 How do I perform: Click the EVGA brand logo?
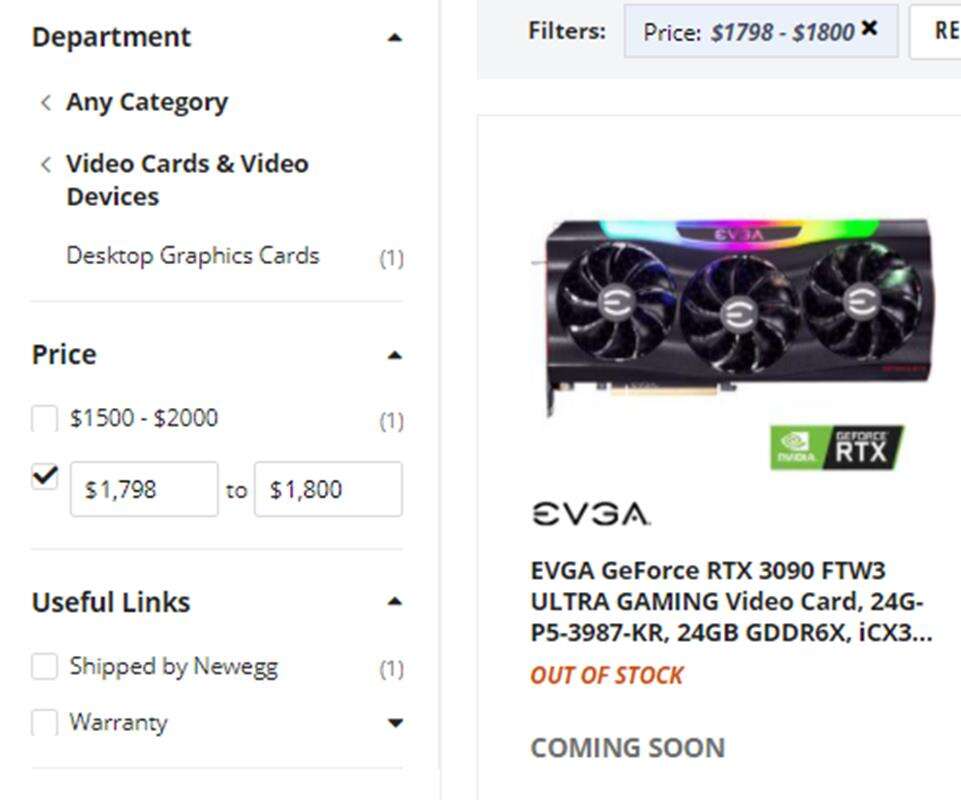tap(591, 514)
